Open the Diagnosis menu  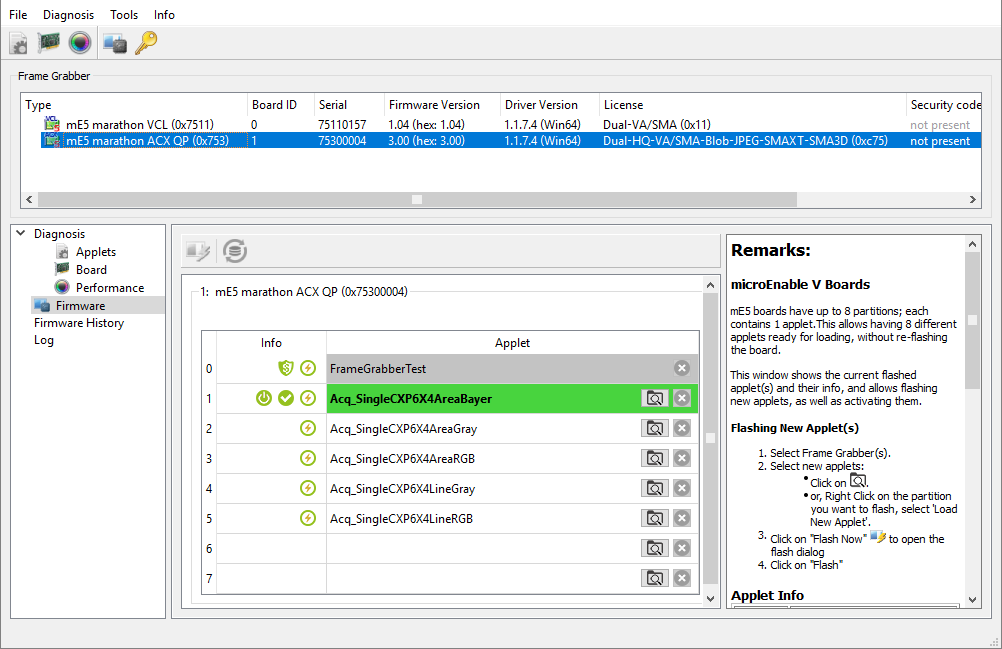68,15
